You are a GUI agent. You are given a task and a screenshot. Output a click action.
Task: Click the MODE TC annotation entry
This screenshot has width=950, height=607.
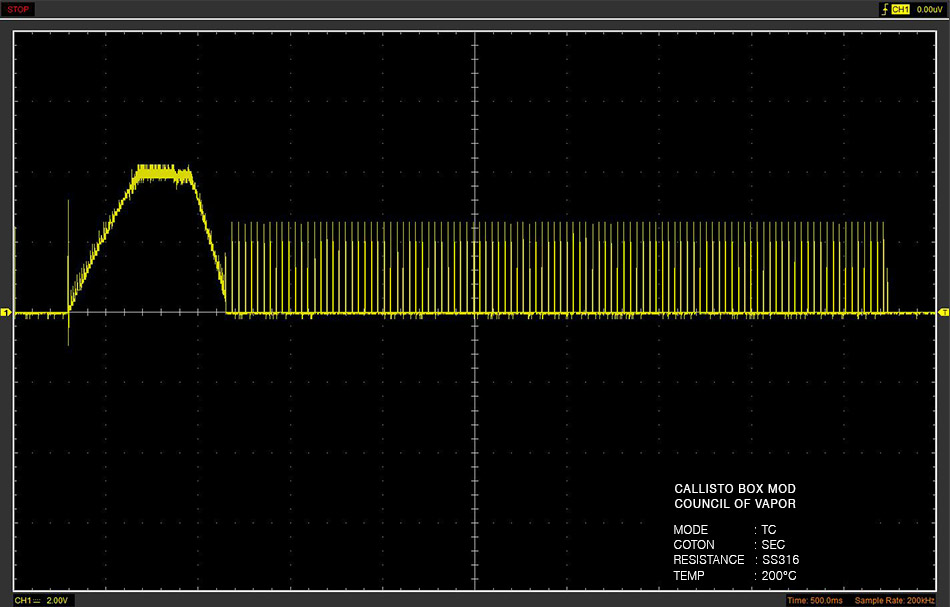click(x=725, y=529)
